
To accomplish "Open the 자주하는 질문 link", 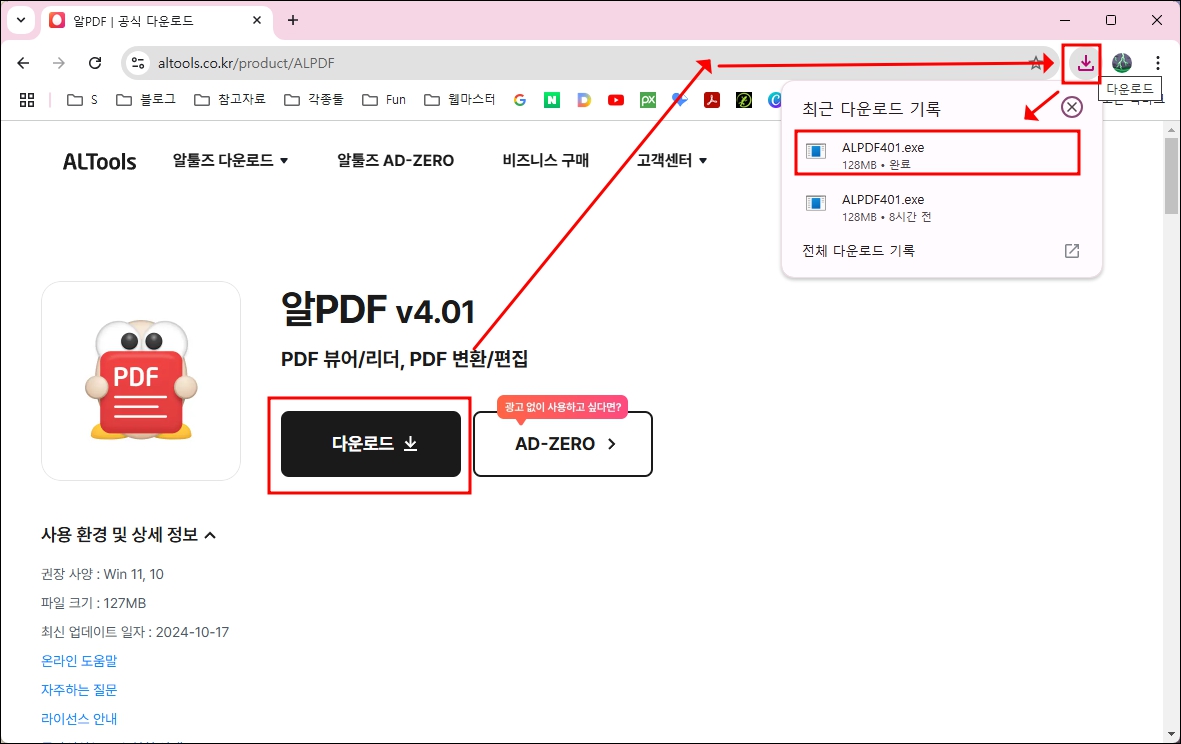I will [79, 690].
